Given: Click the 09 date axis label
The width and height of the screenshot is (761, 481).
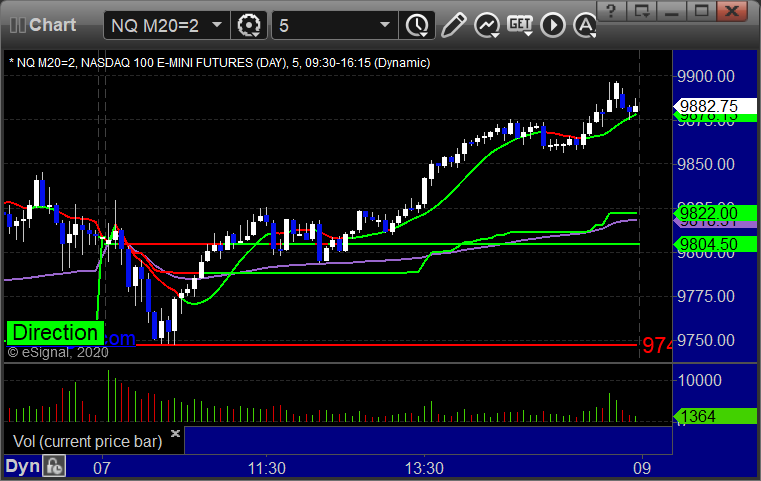Looking at the screenshot, I should [642, 468].
